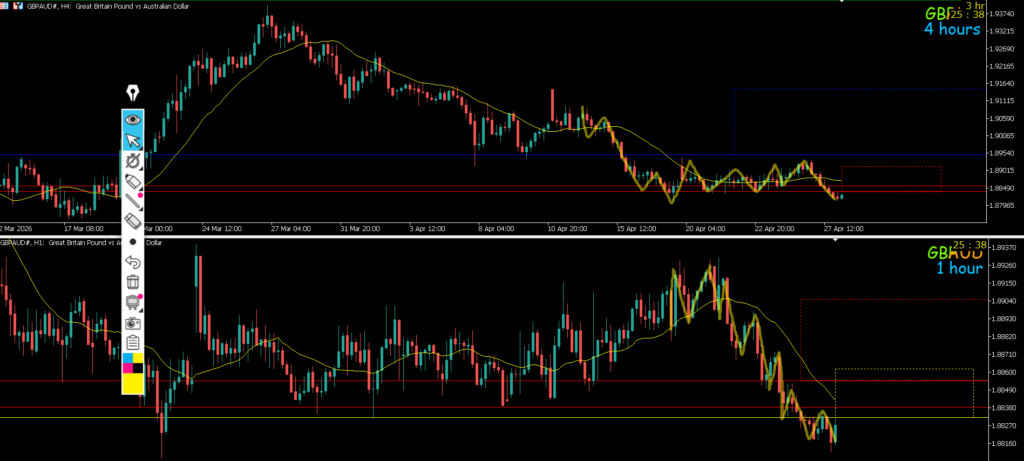The height and width of the screenshot is (461, 1024).
Task: Select the eraser tool
Action: 133,221
